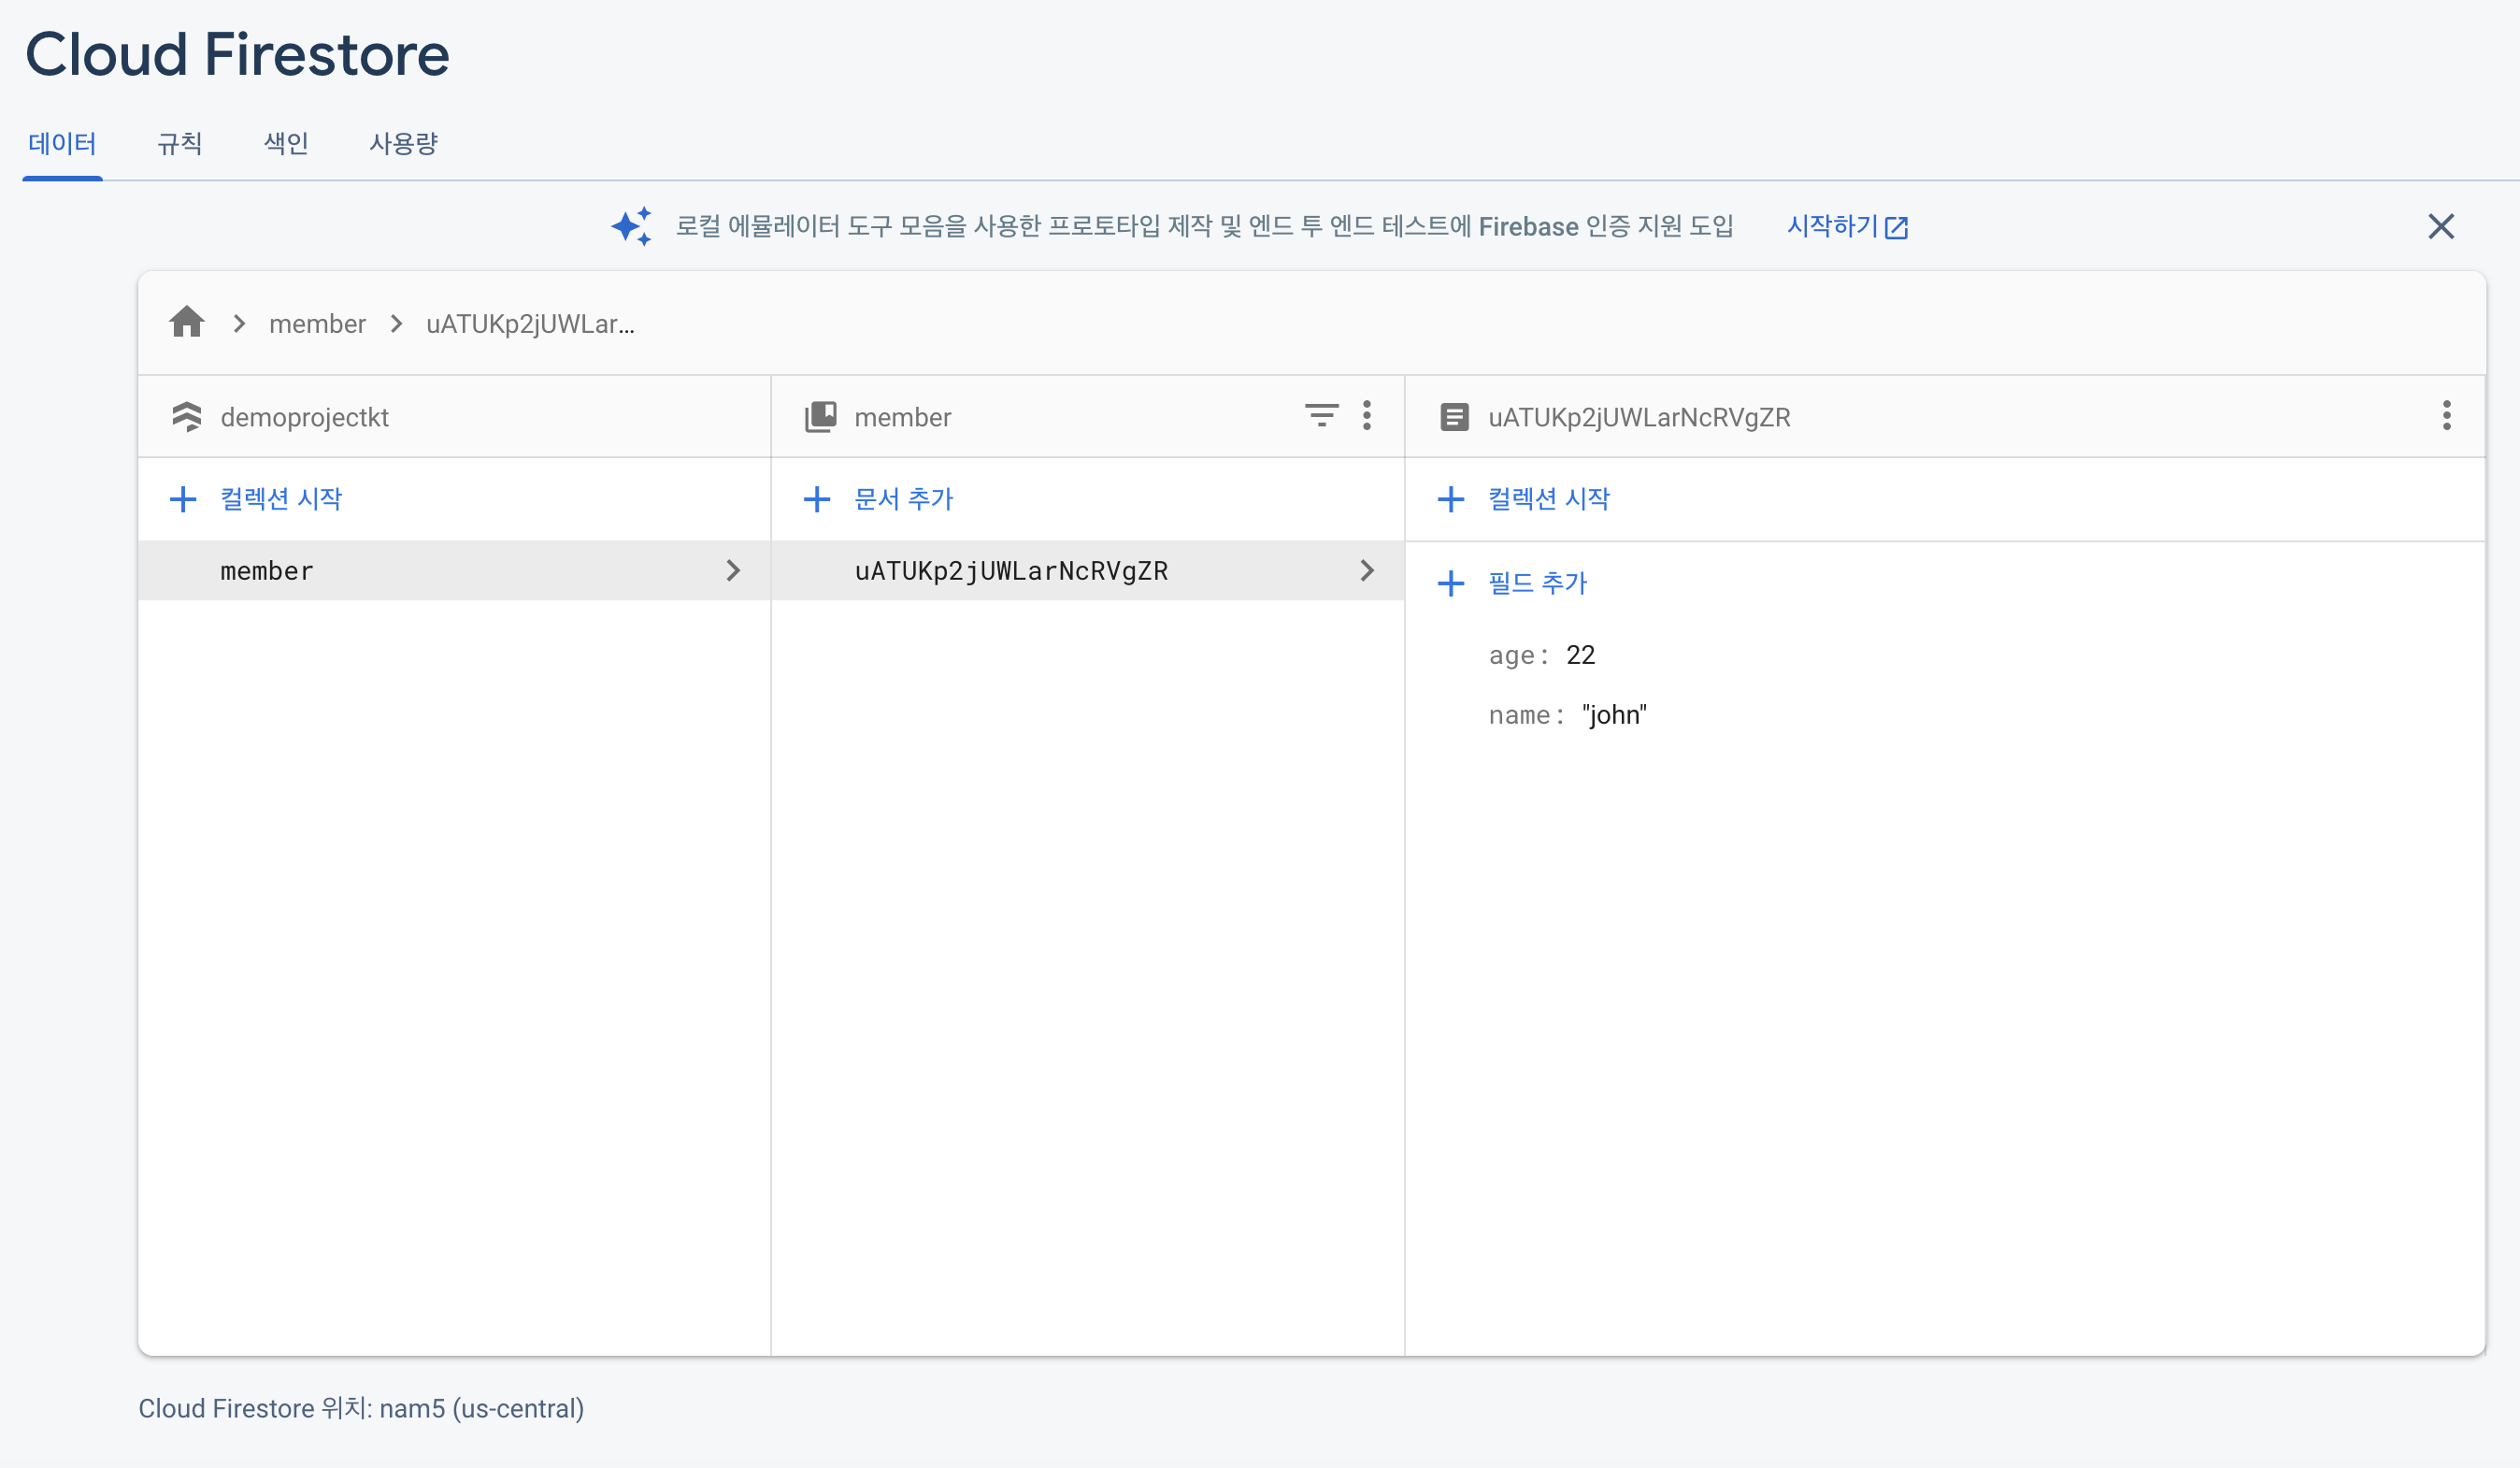Click the home icon in breadcrumb
Image resolution: width=2520 pixels, height=1468 pixels.
click(187, 323)
